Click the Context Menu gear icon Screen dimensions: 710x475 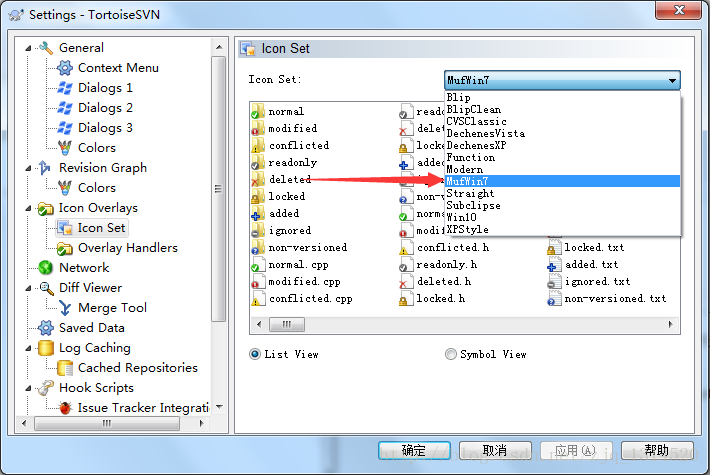point(65,68)
